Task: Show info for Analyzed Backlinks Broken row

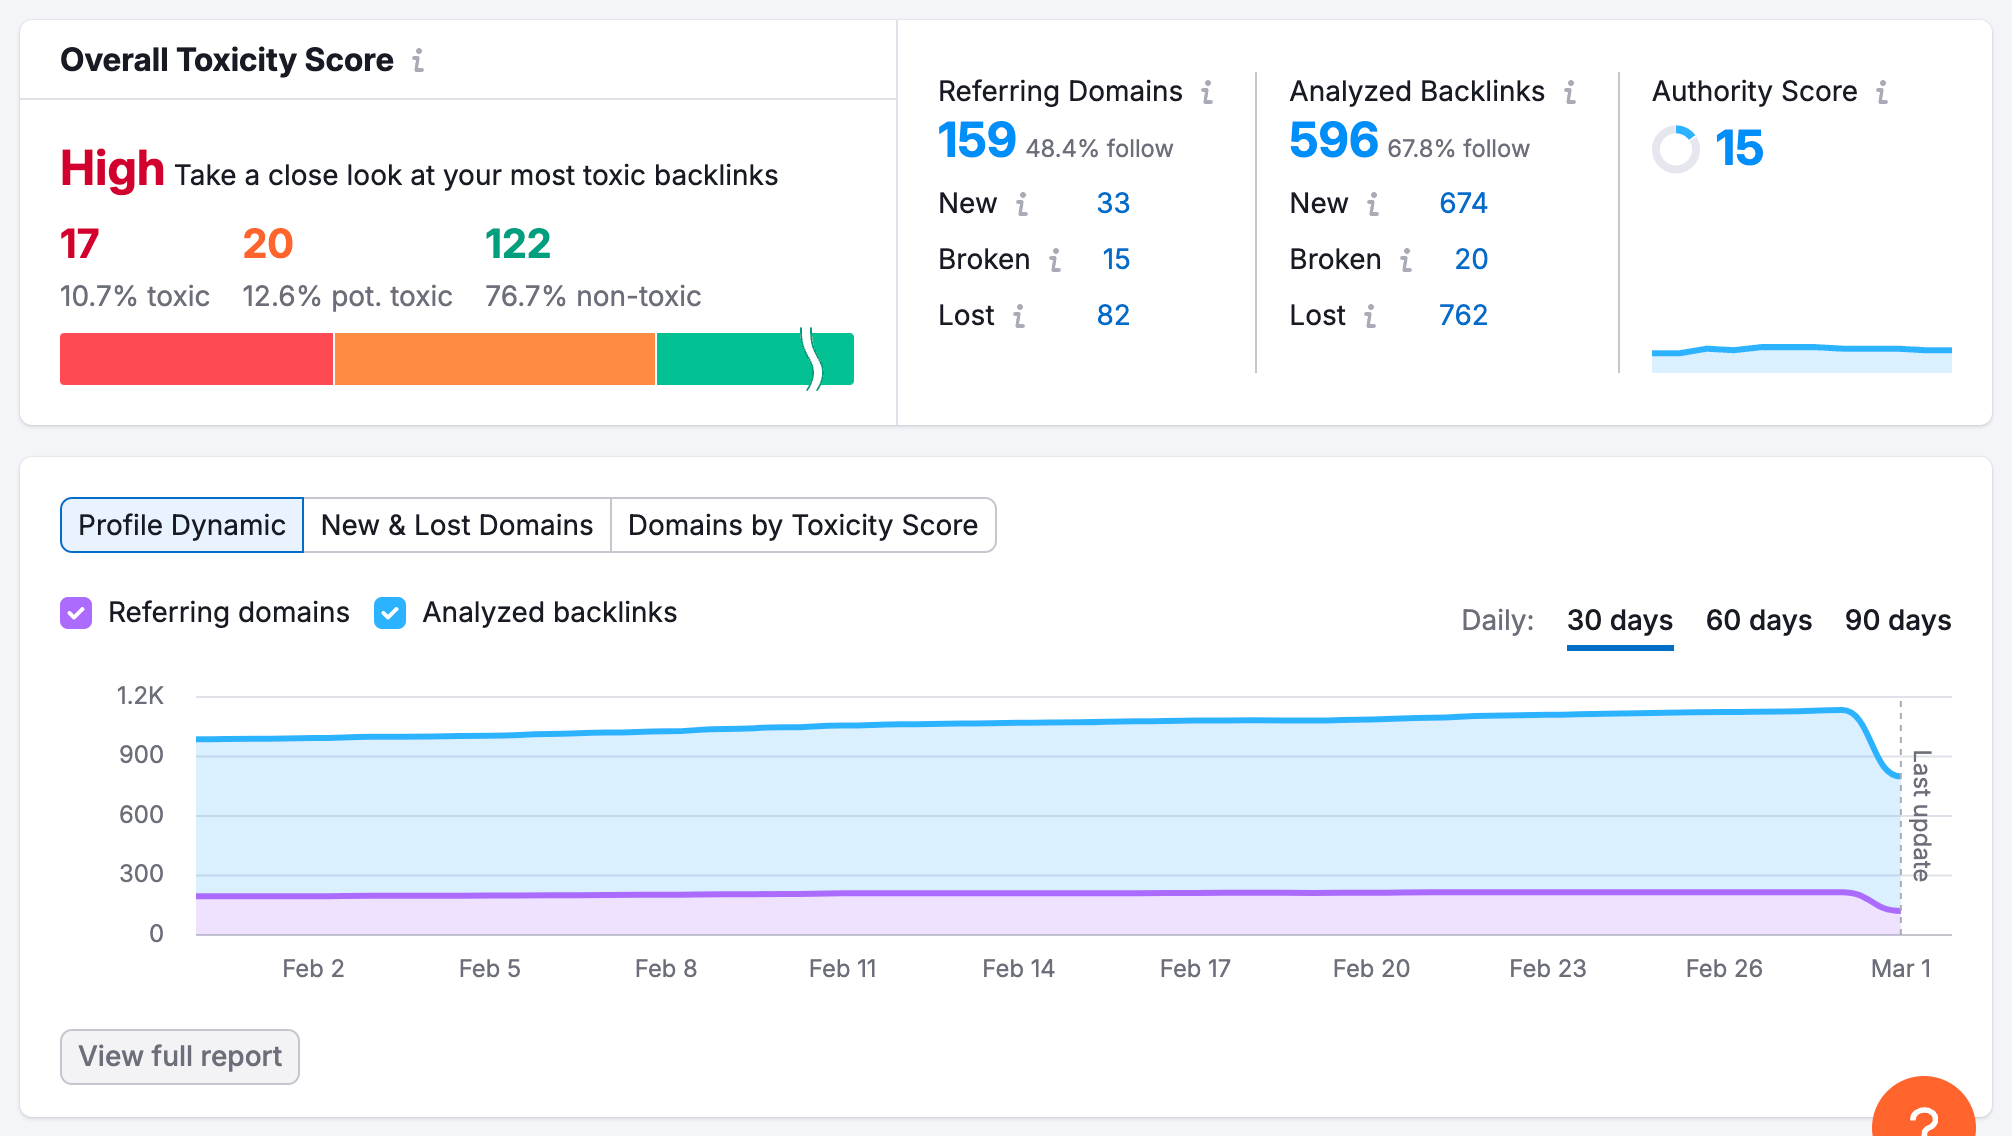Action: (1406, 260)
